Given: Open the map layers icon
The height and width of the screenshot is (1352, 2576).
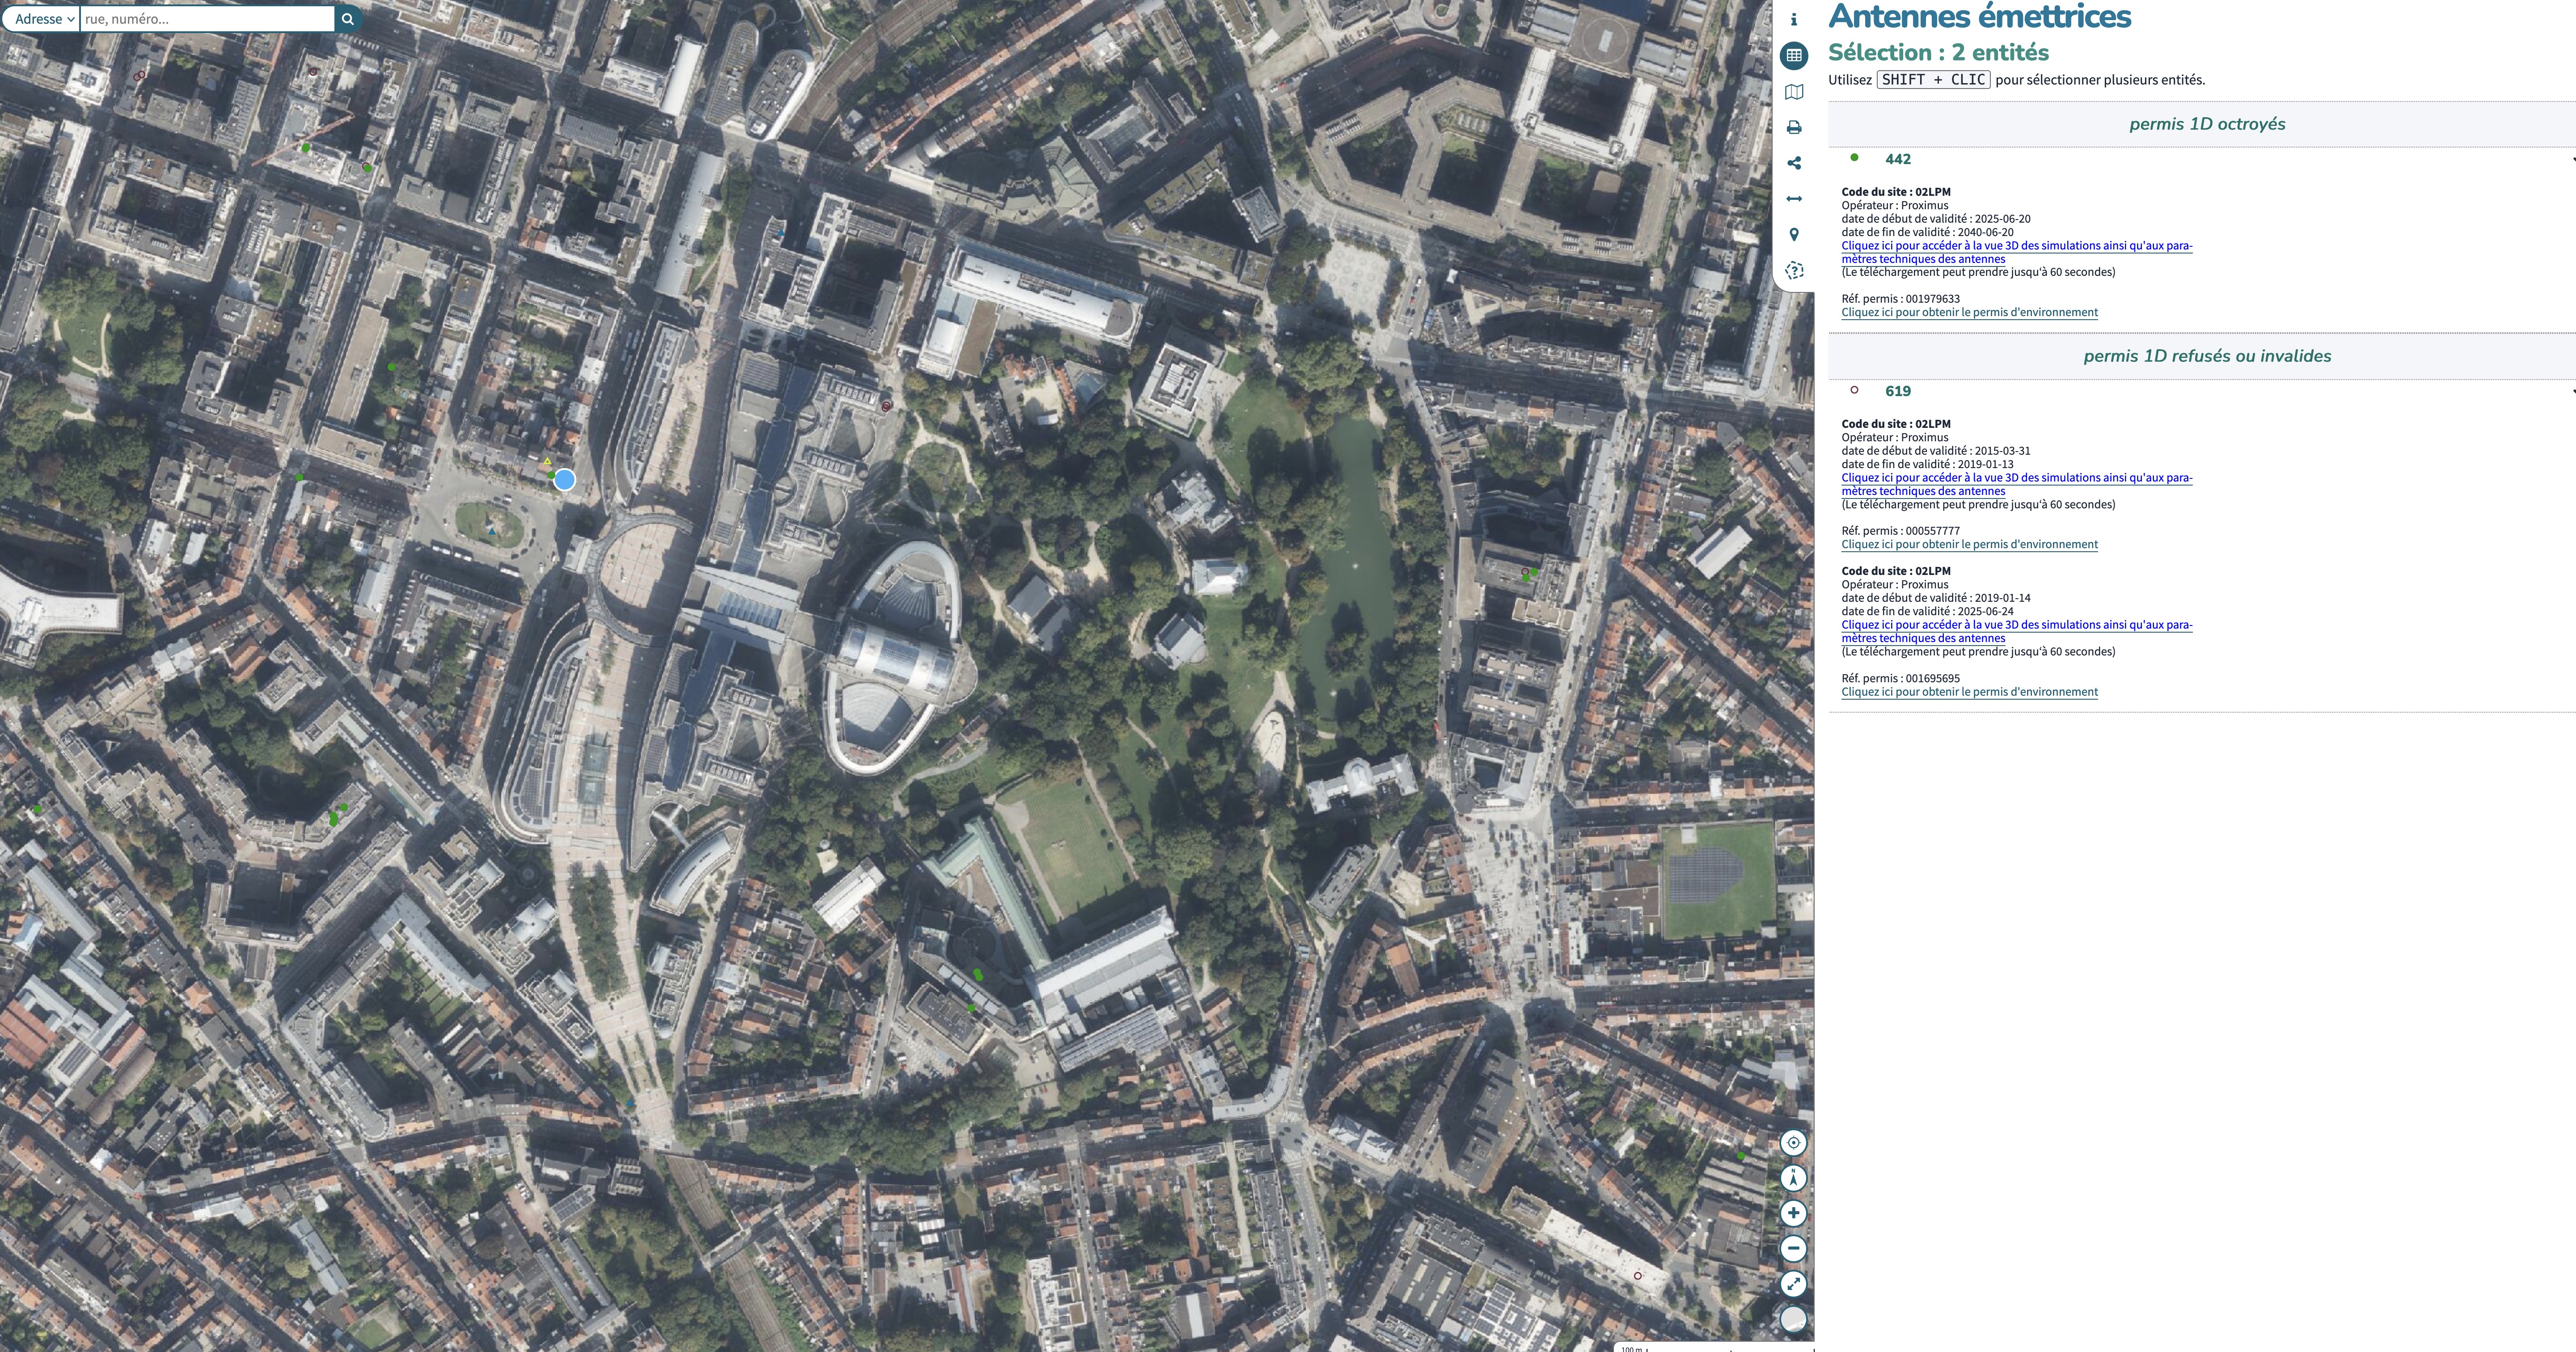Looking at the screenshot, I should pos(1794,92).
